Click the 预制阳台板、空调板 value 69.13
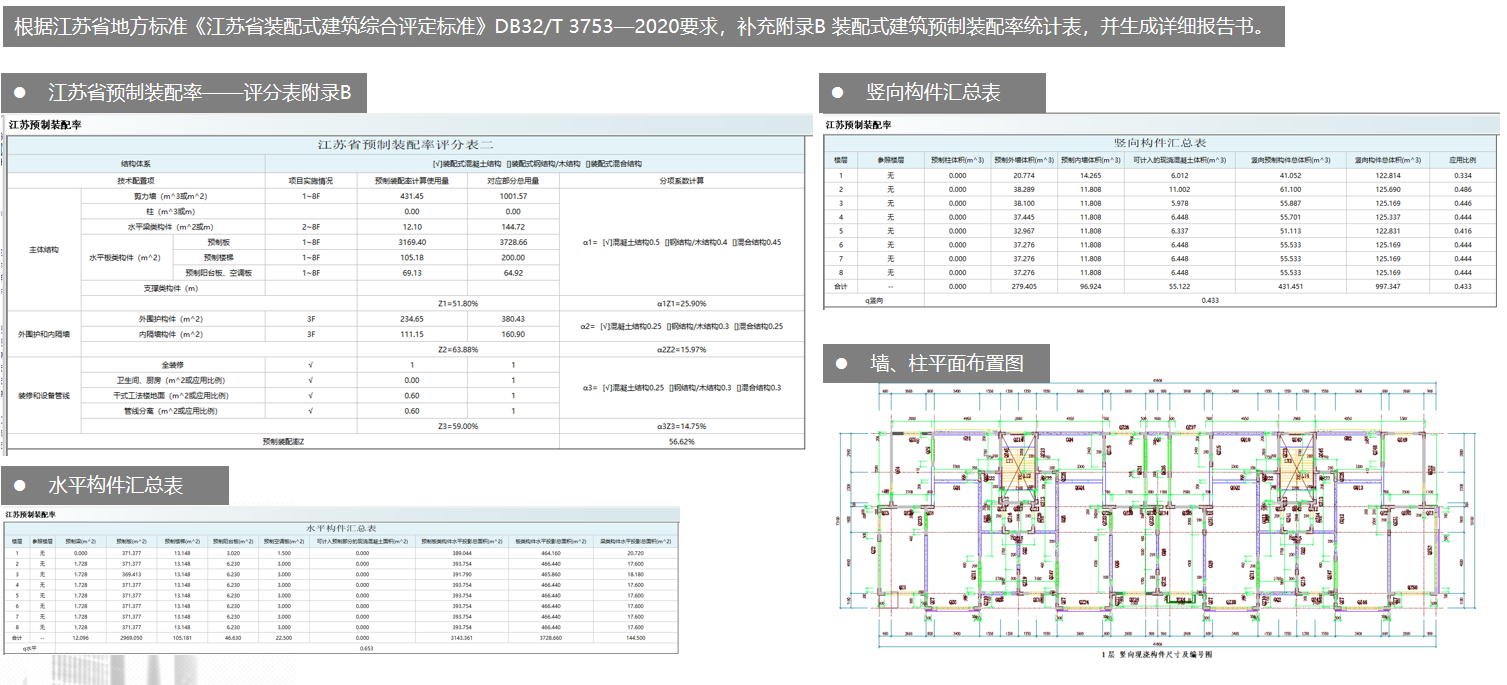 (412, 272)
